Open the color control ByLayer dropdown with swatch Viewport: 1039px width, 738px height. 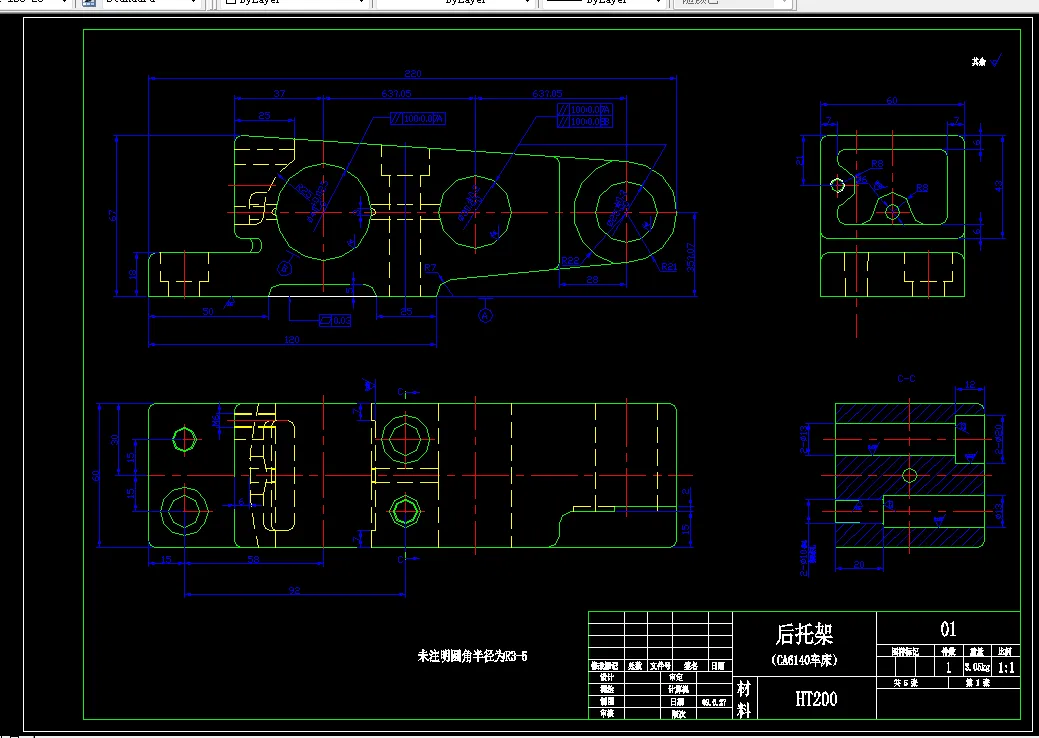coord(295,2)
